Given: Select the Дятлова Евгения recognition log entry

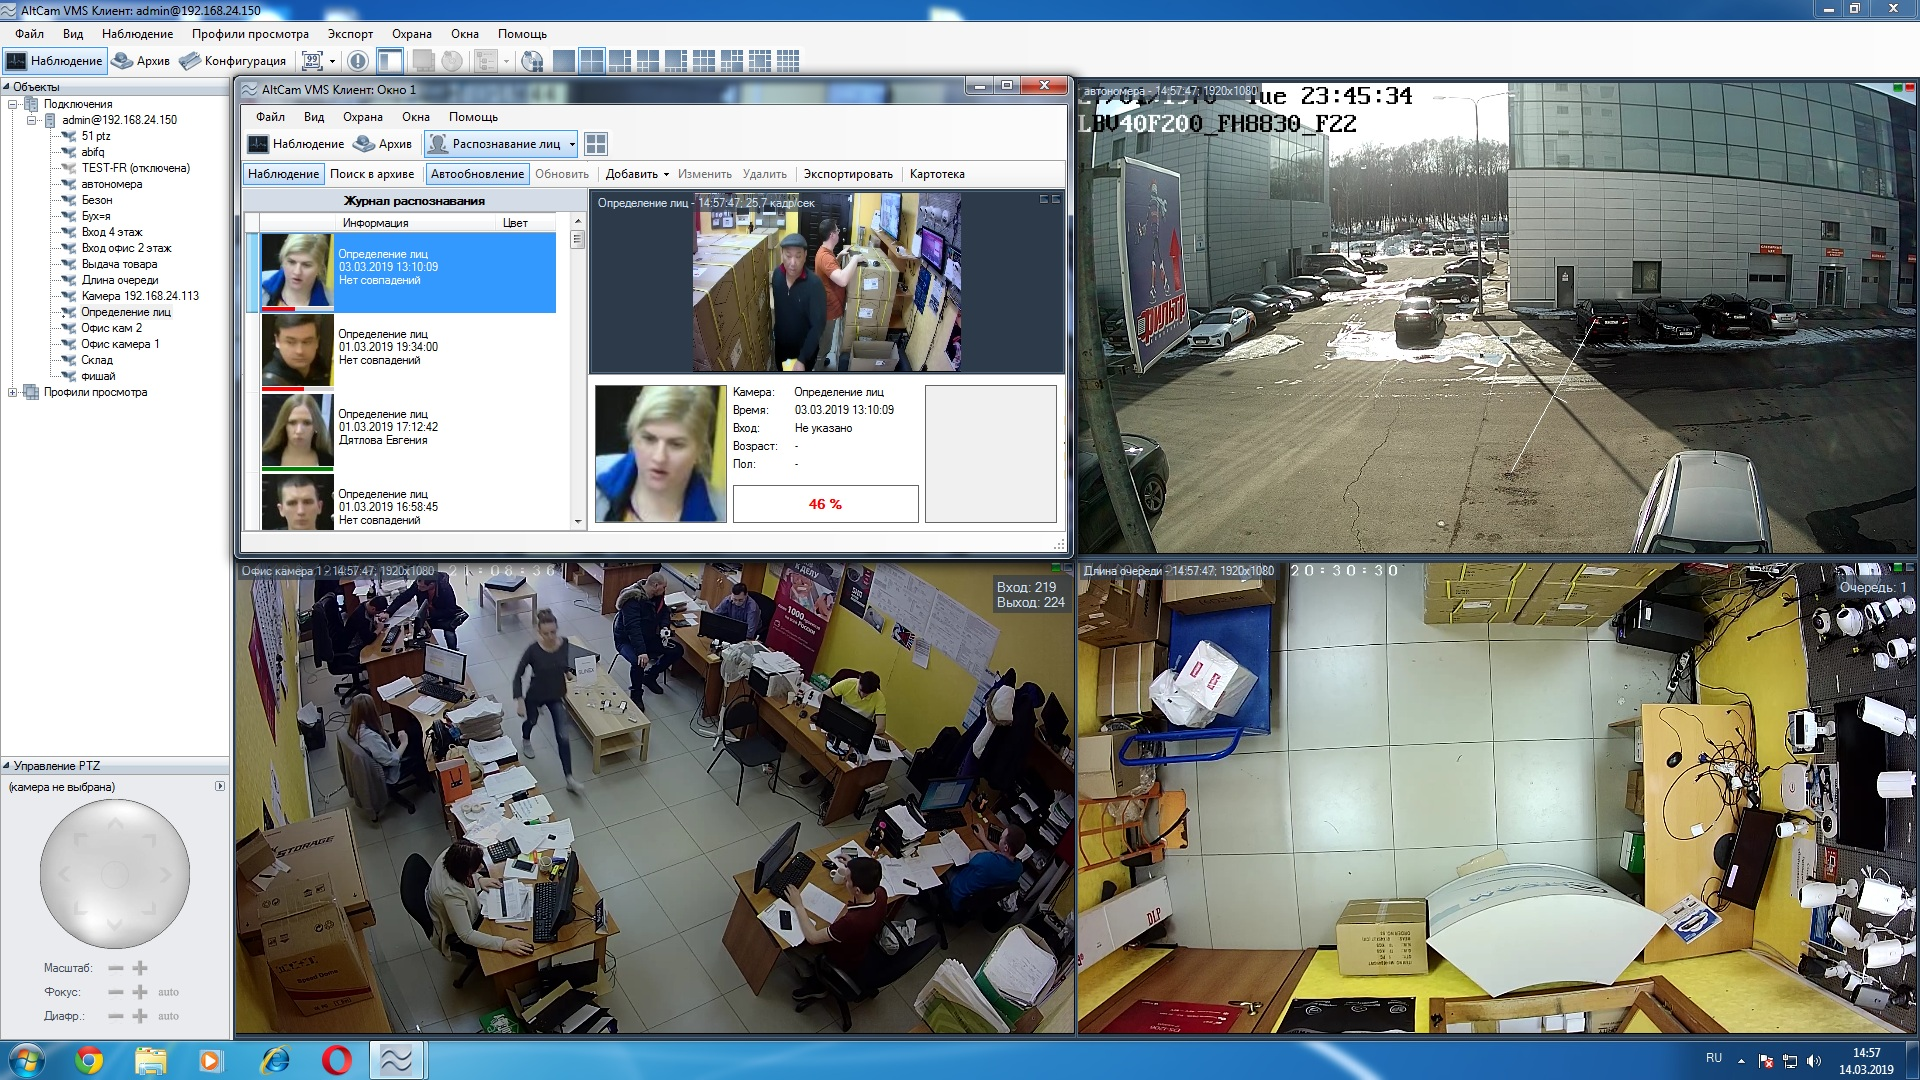Looking at the screenshot, I should tap(400, 430).
